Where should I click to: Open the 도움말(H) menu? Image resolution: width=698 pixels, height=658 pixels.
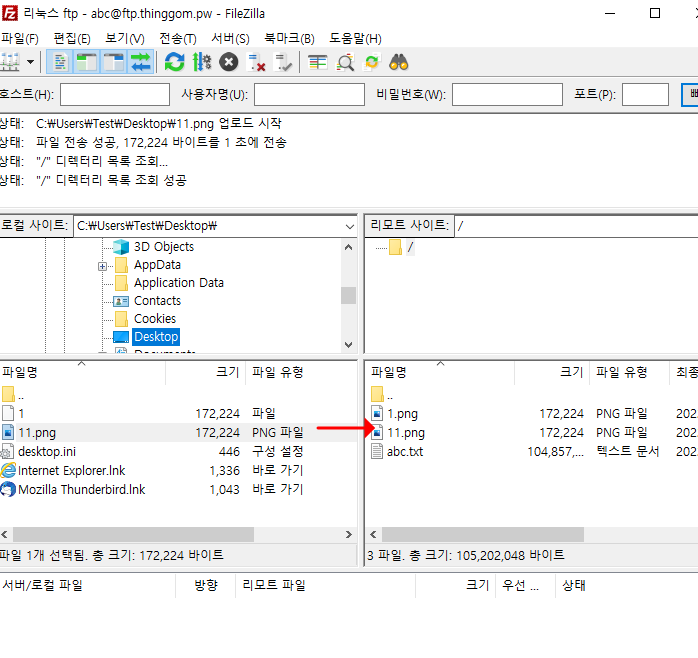click(355, 39)
